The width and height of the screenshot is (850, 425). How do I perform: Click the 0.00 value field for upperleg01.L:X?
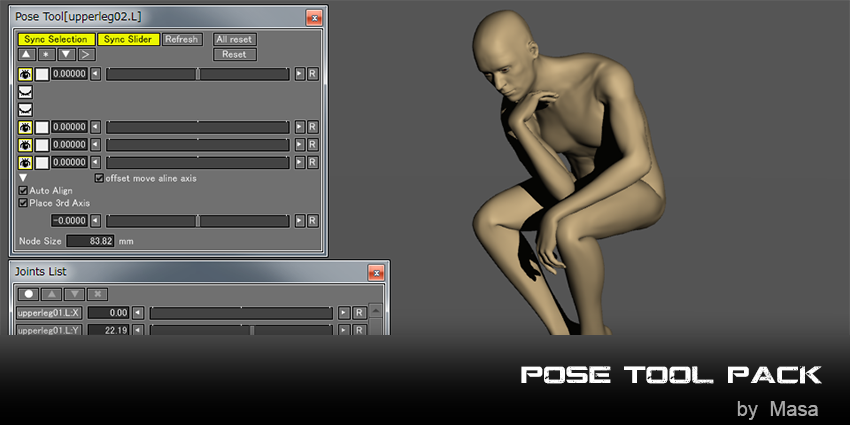pos(108,313)
